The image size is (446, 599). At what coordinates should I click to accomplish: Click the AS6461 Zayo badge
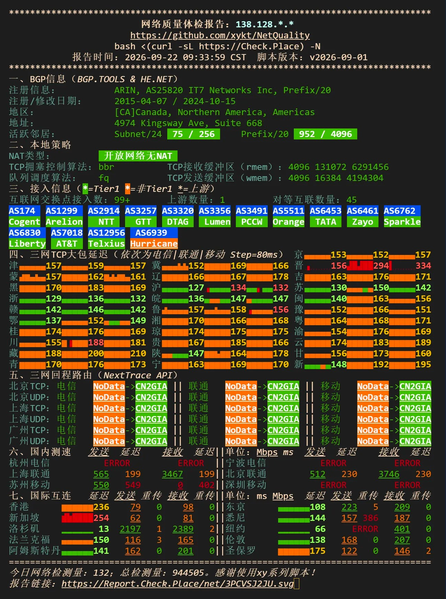click(x=363, y=217)
